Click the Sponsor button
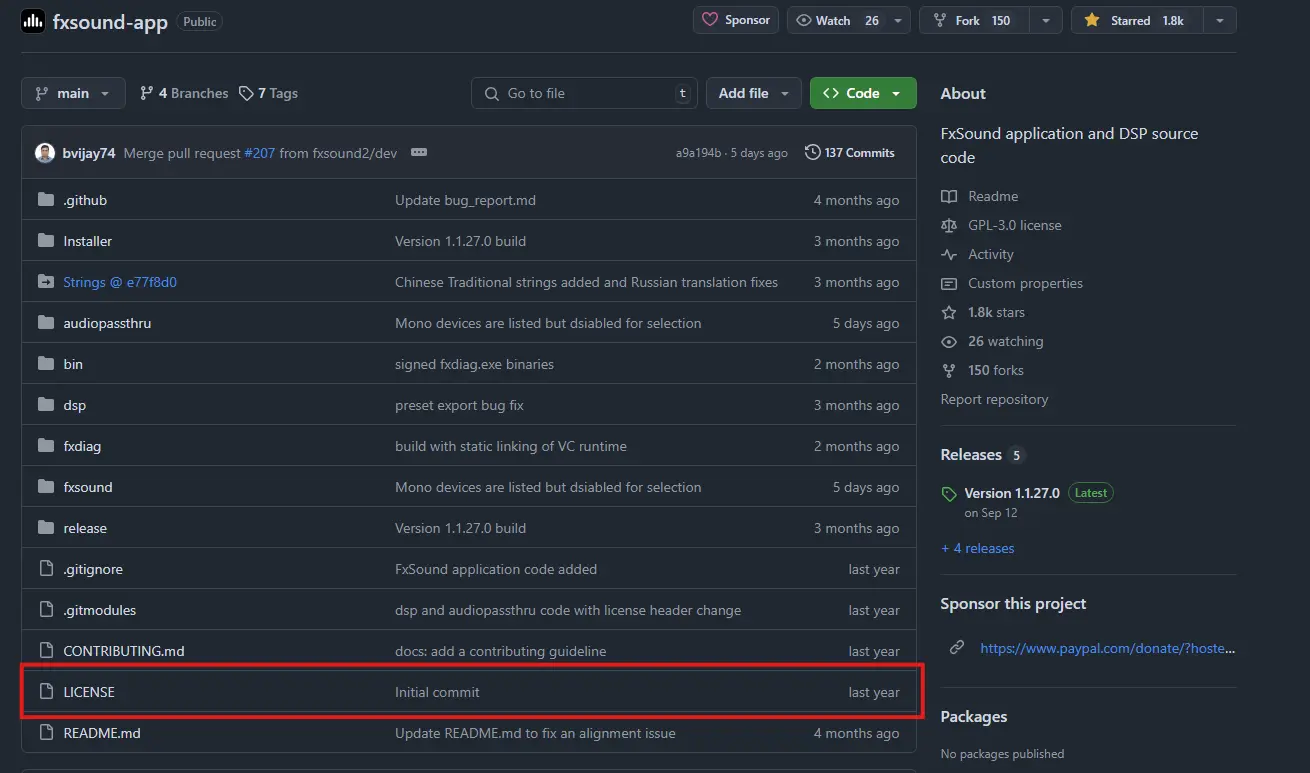This screenshot has height=773, width=1310. pos(736,20)
